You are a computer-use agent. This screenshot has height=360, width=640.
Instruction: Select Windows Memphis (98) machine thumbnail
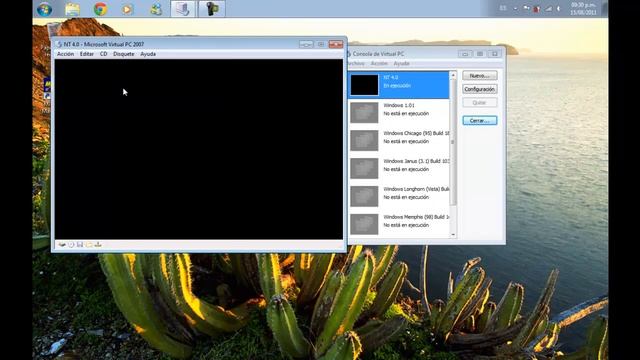click(x=364, y=224)
